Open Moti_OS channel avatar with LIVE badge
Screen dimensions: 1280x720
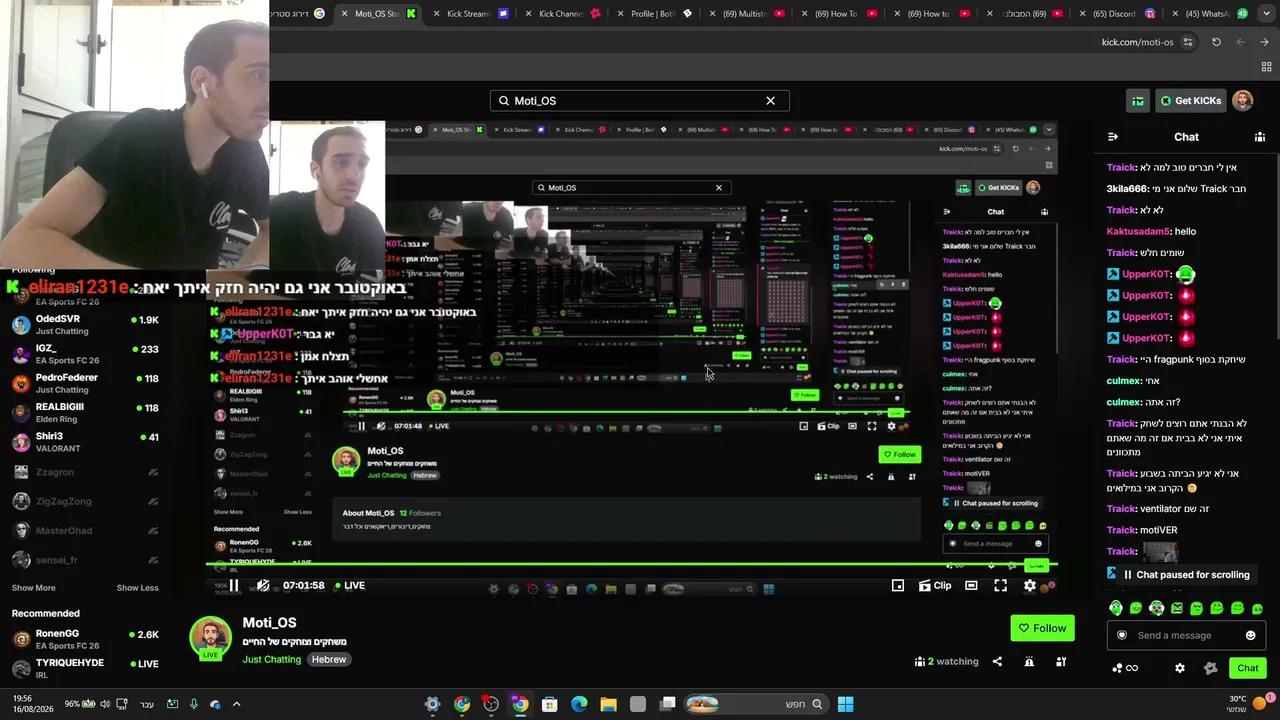pos(210,639)
